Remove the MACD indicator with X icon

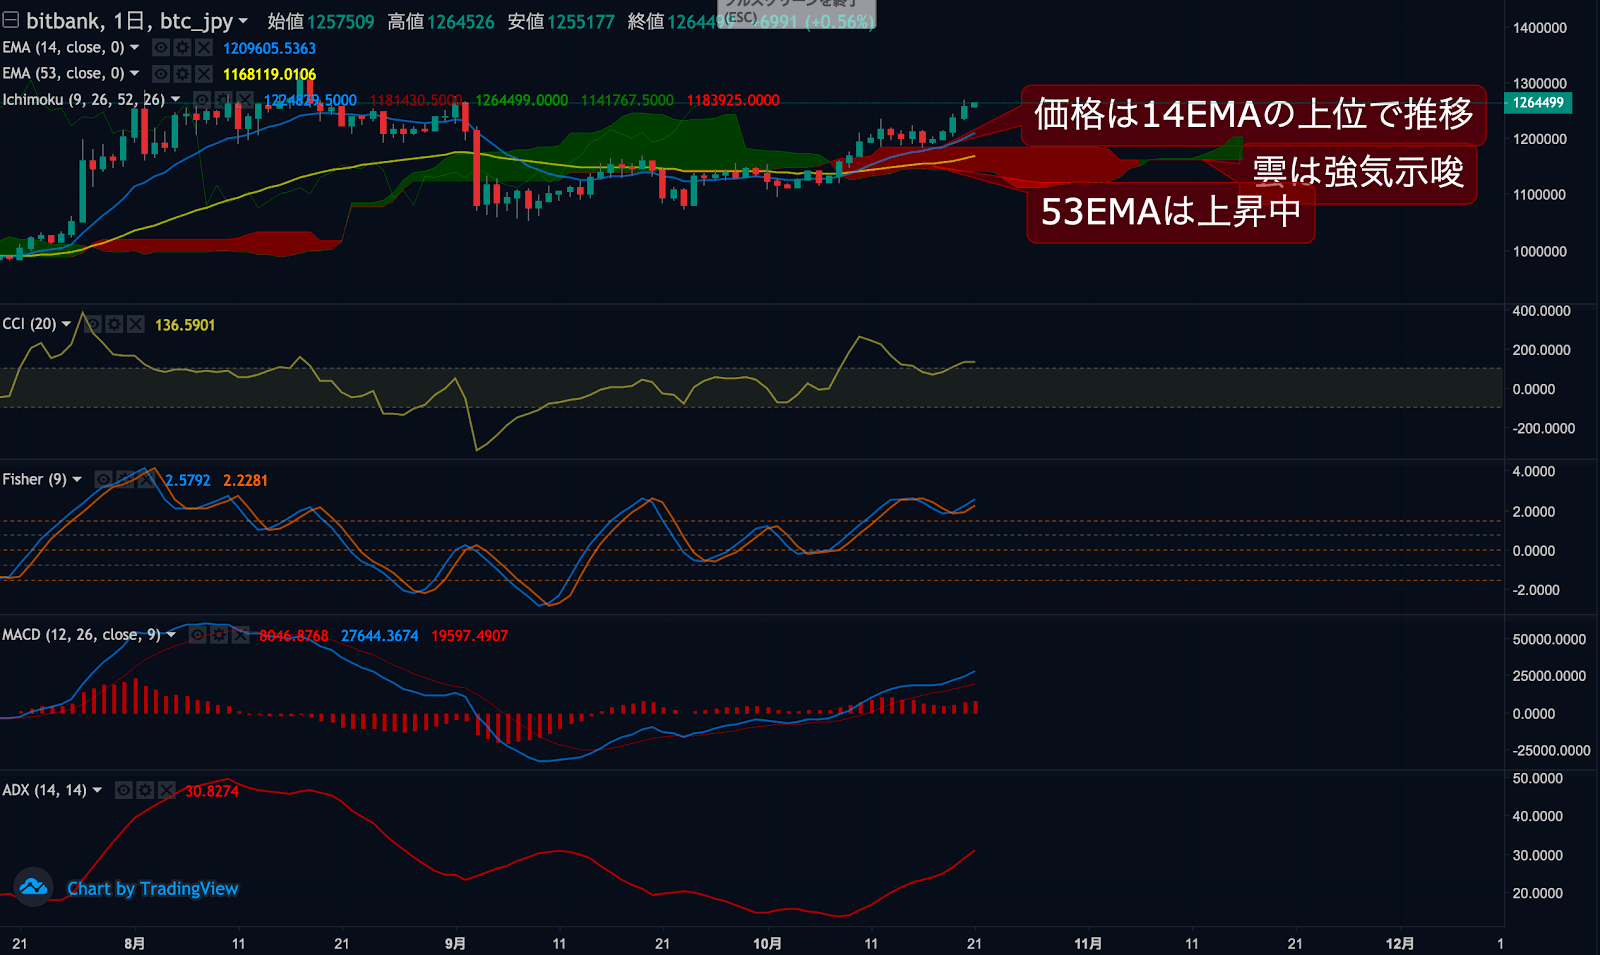point(241,635)
